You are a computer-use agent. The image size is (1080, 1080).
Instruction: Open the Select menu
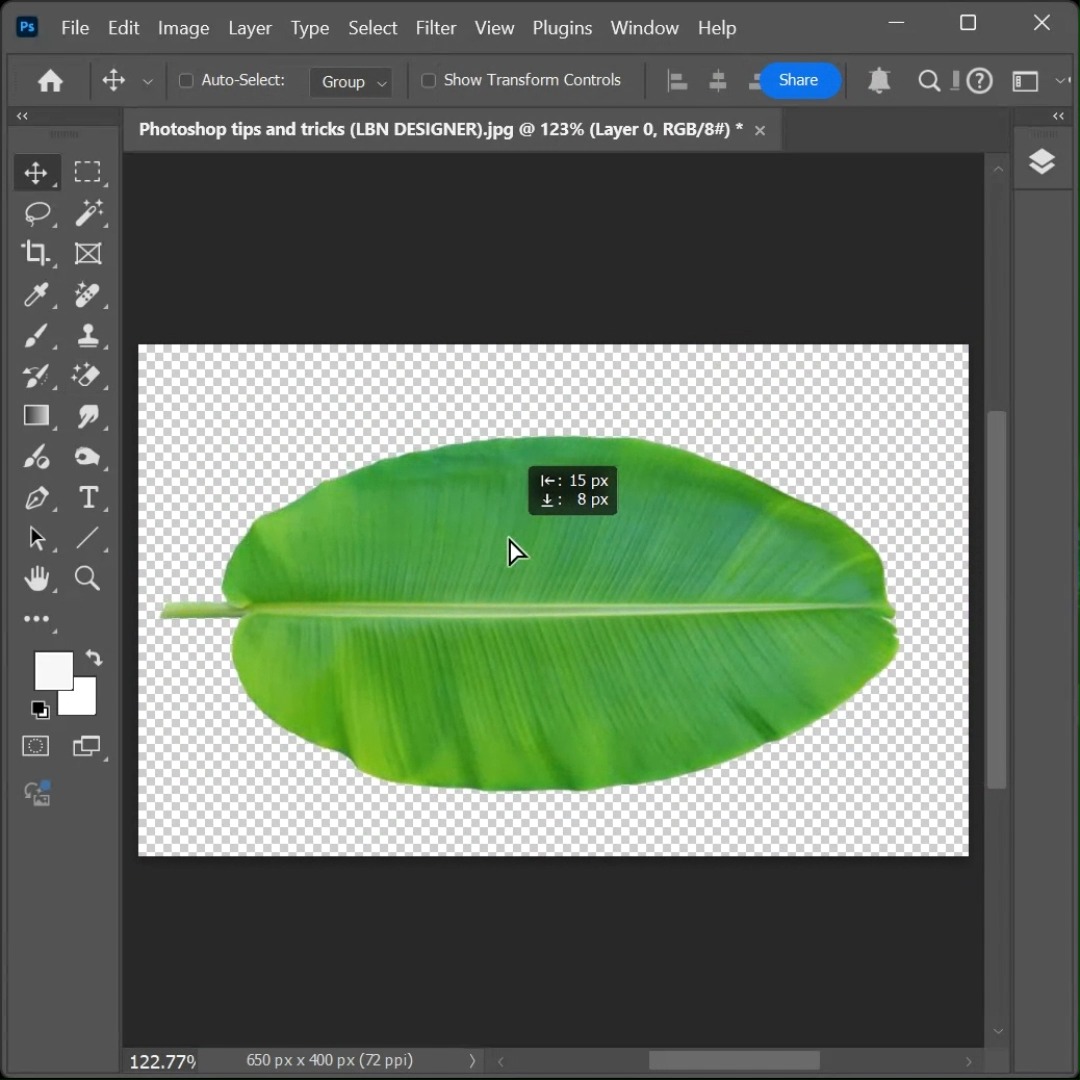tap(373, 28)
